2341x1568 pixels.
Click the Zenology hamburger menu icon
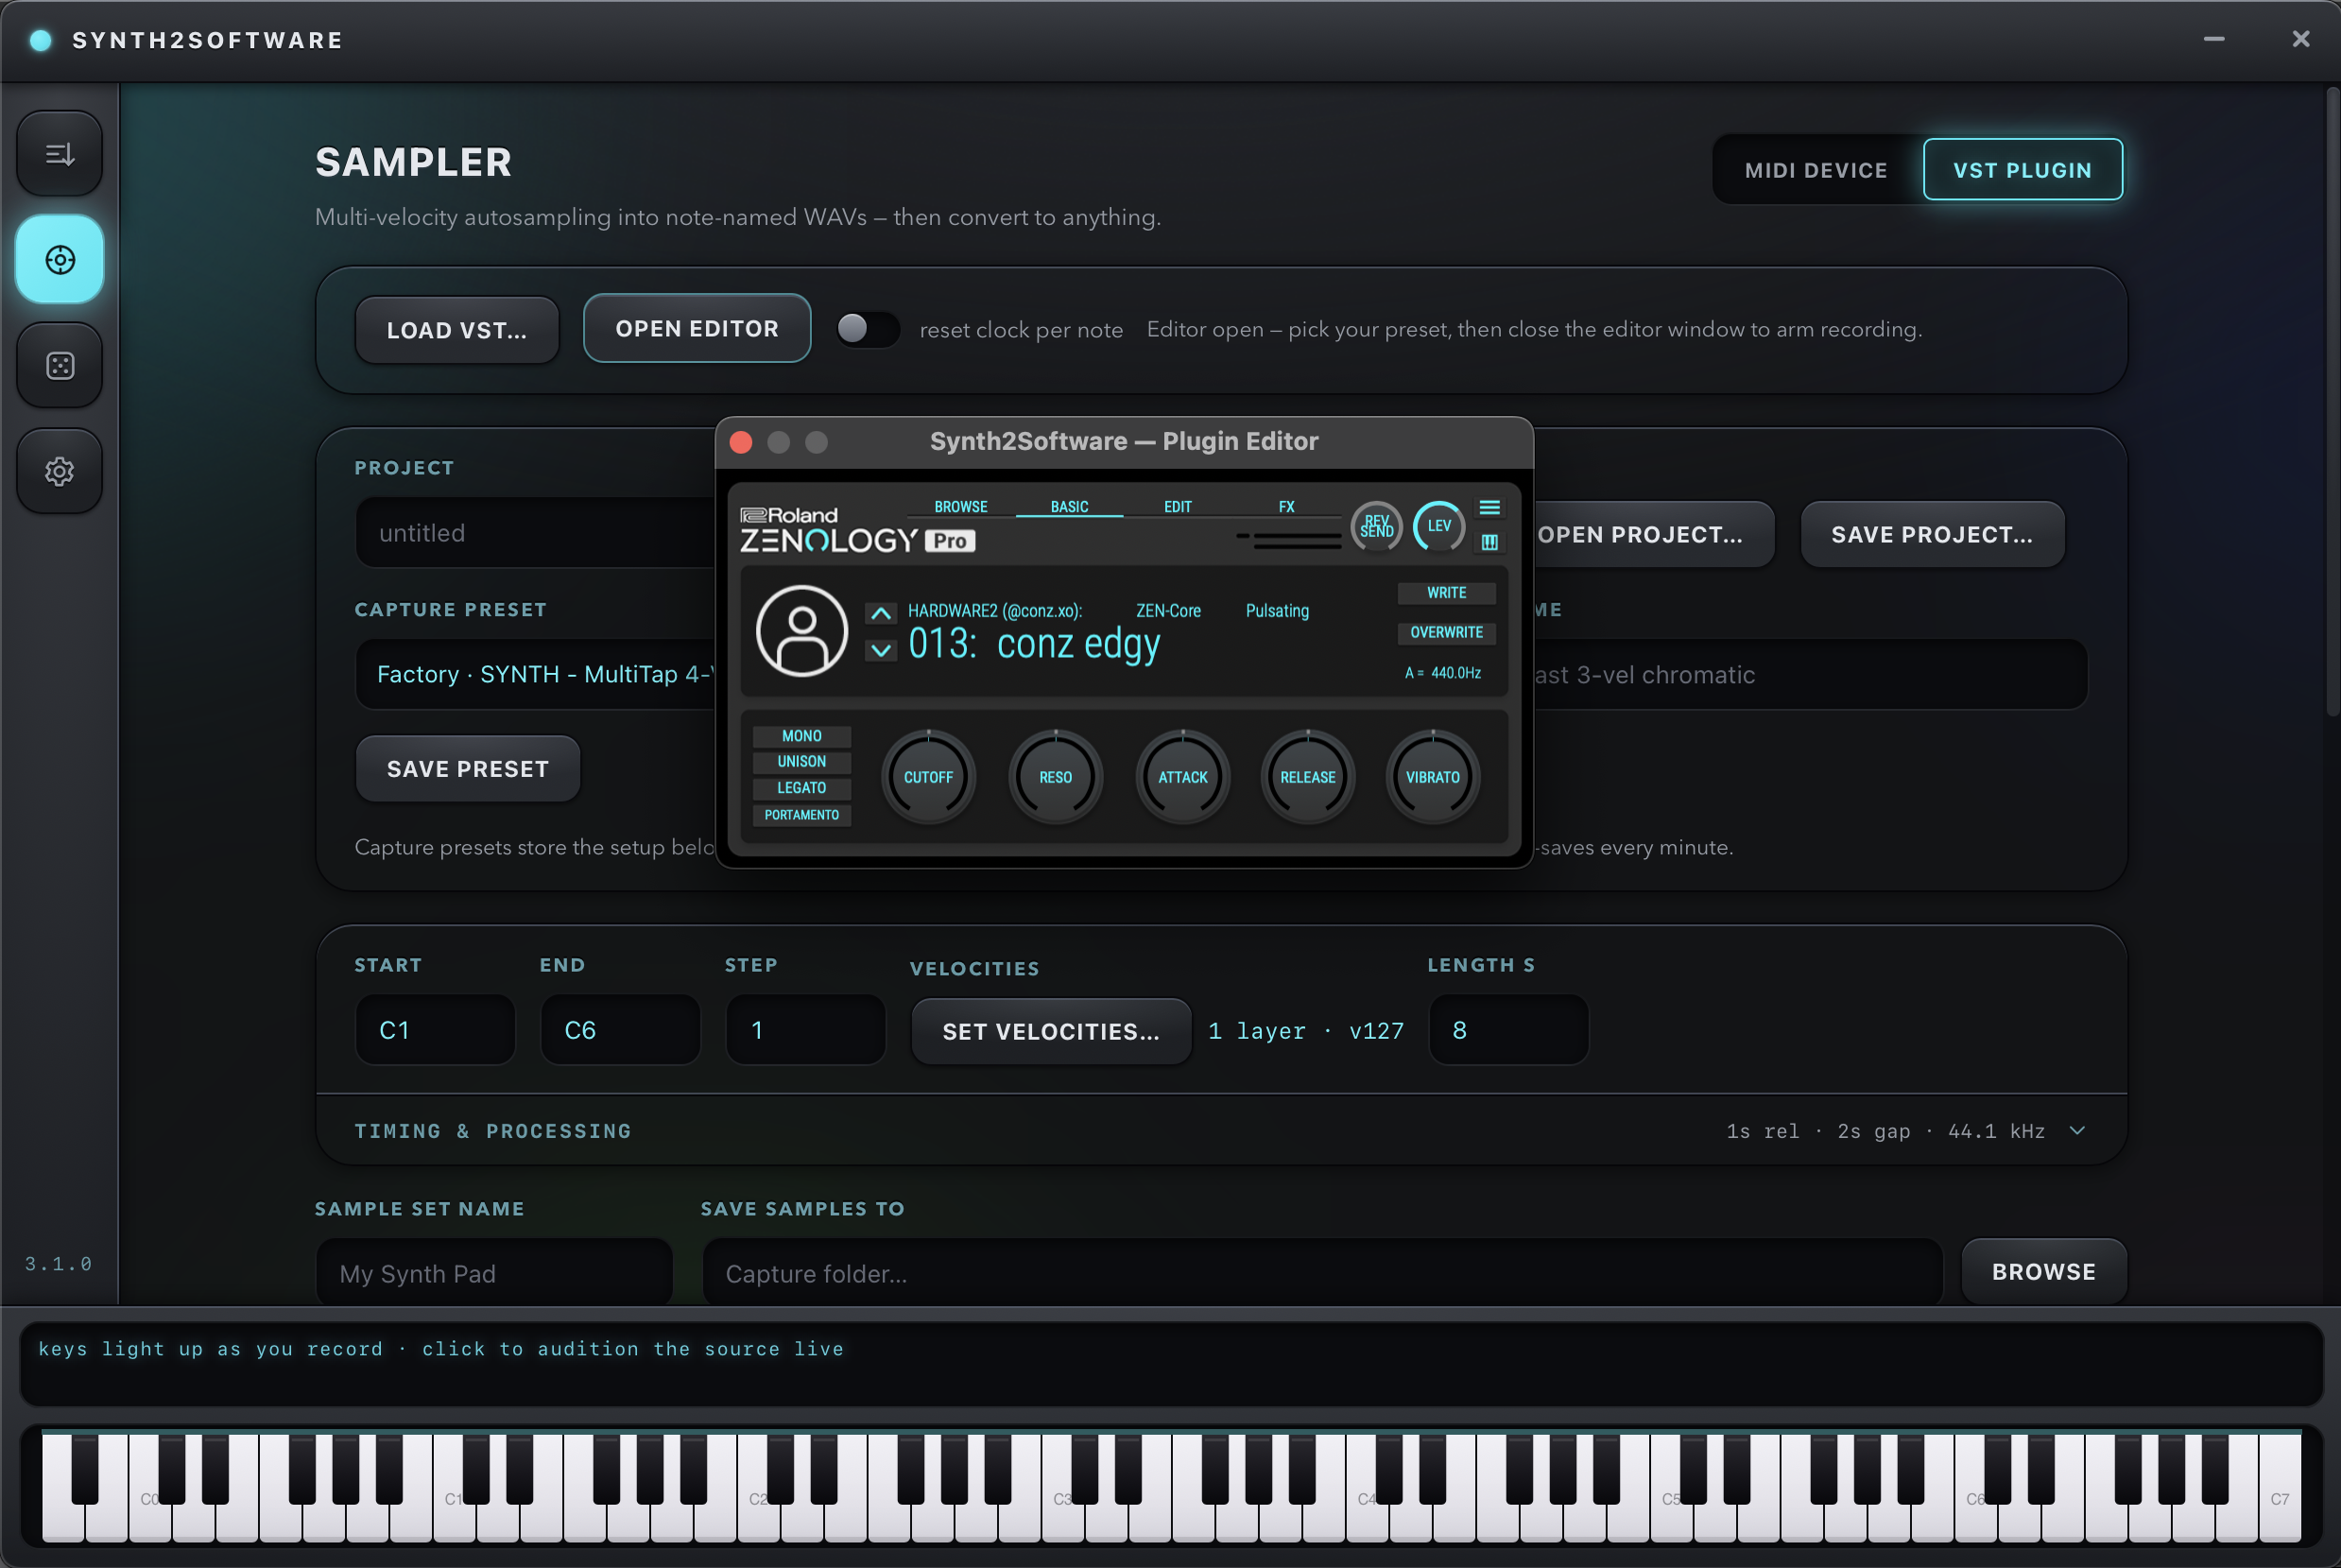coord(1489,508)
